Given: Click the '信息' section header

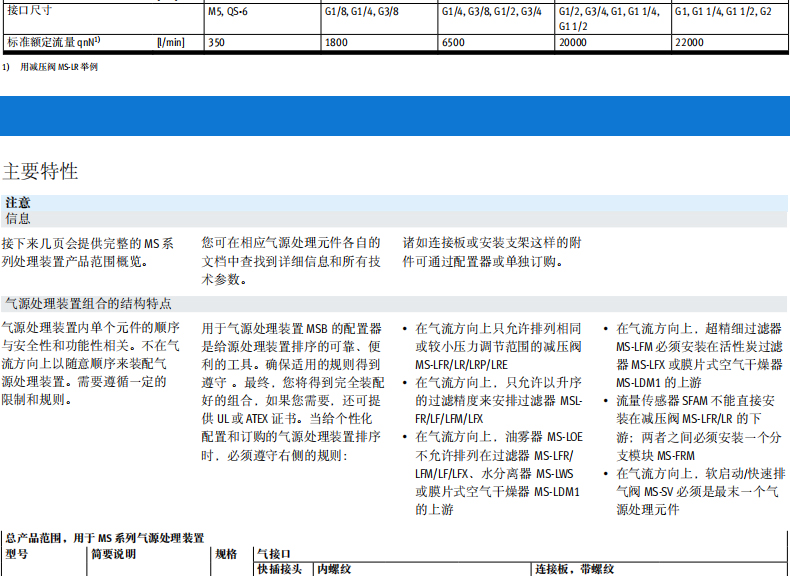Looking at the screenshot, I should click(x=394, y=219).
